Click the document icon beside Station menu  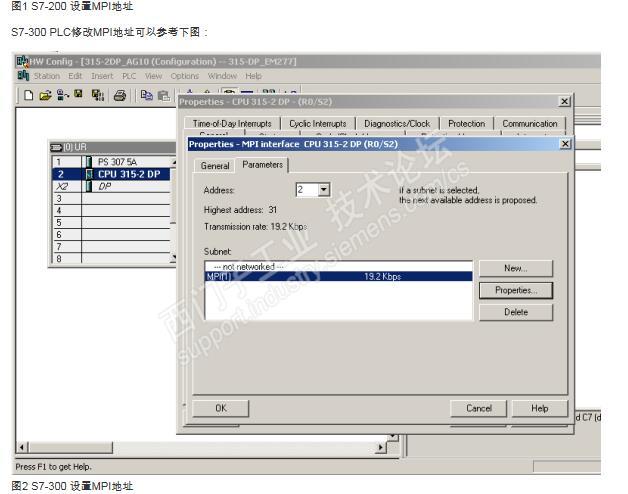(23, 75)
